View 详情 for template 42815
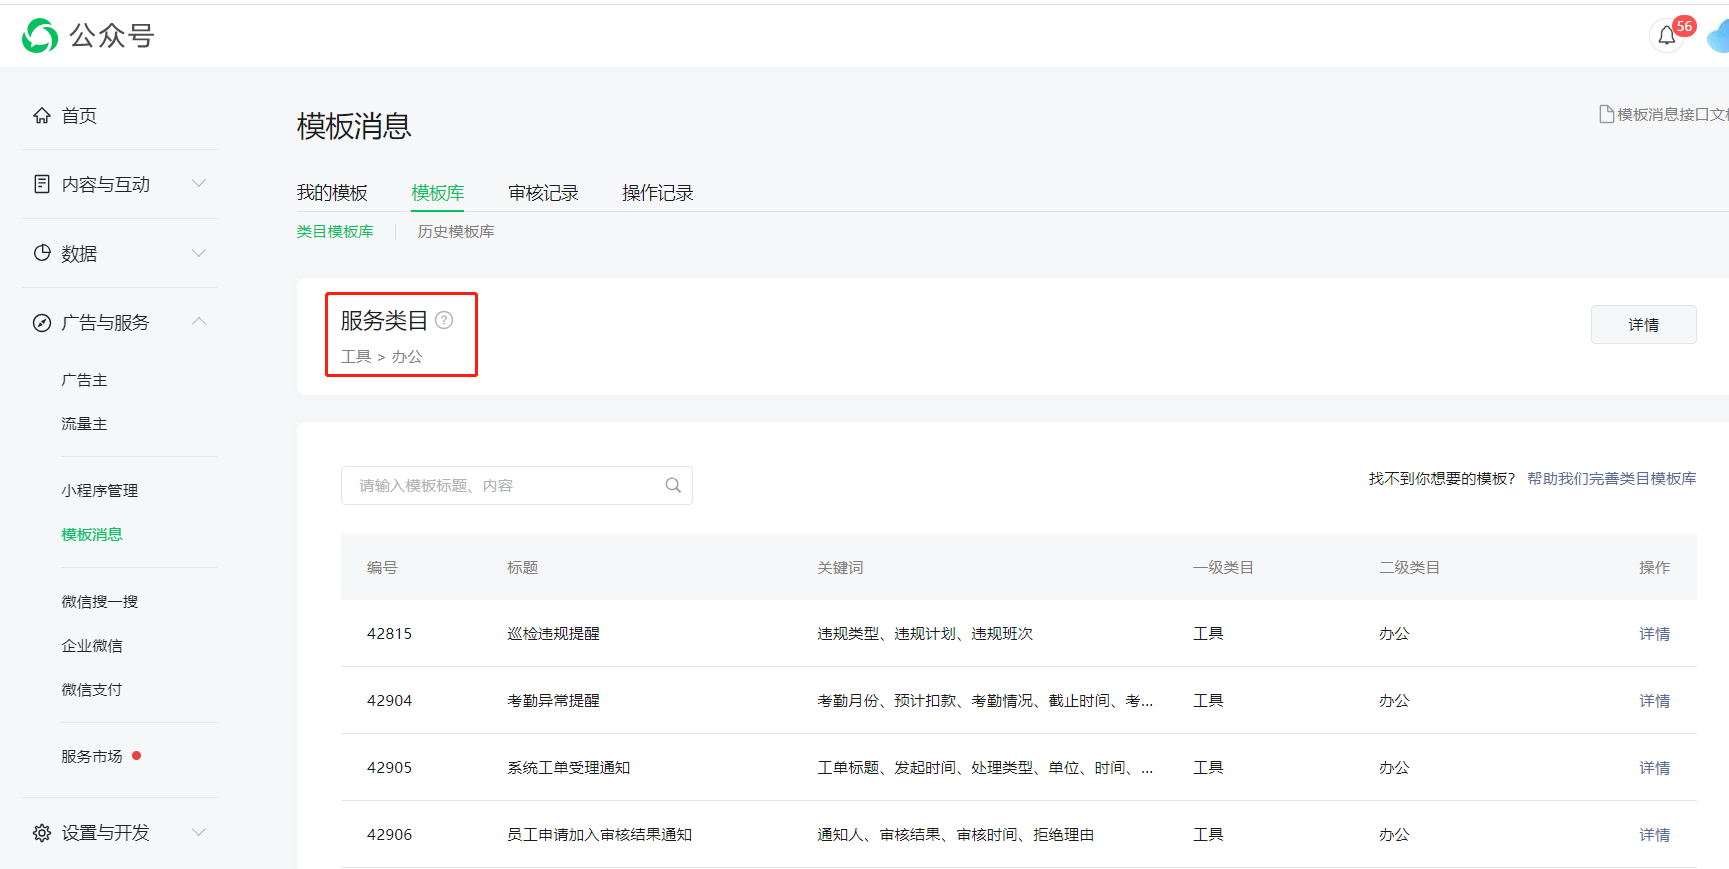Image resolution: width=1729 pixels, height=869 pixels. (x=1654, y=634)
